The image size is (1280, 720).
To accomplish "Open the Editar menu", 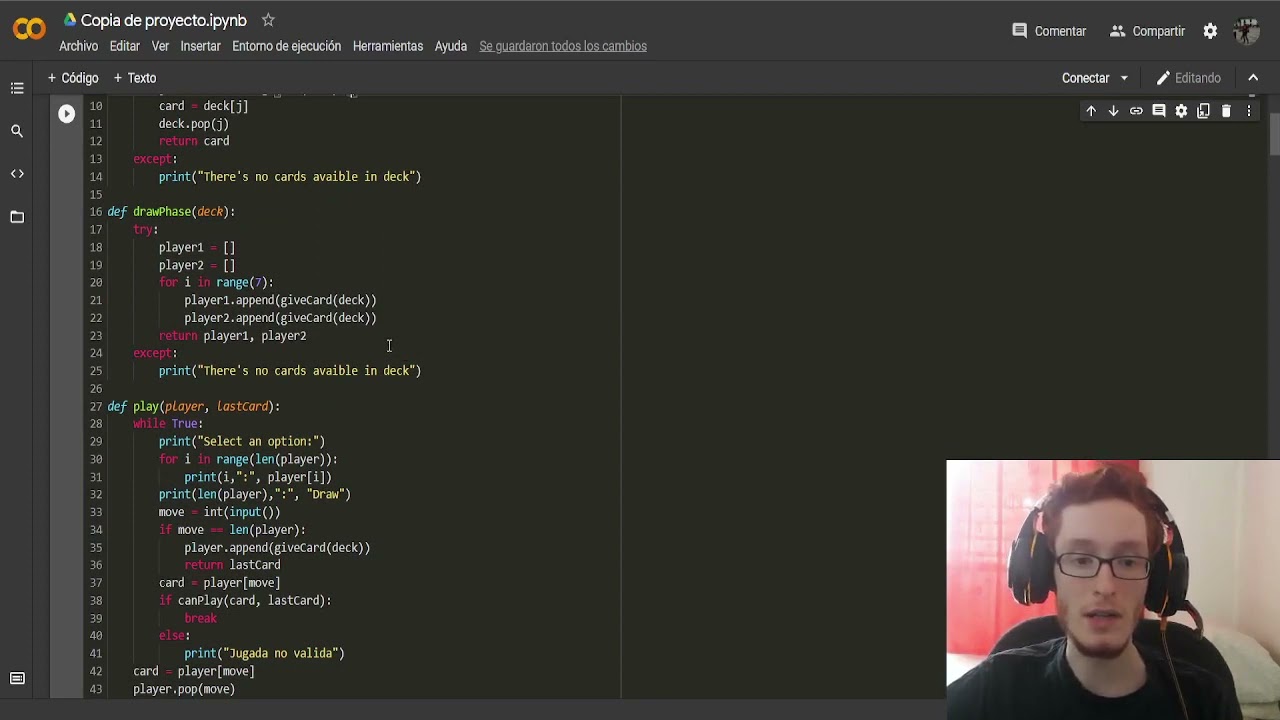I will [125, 46].
